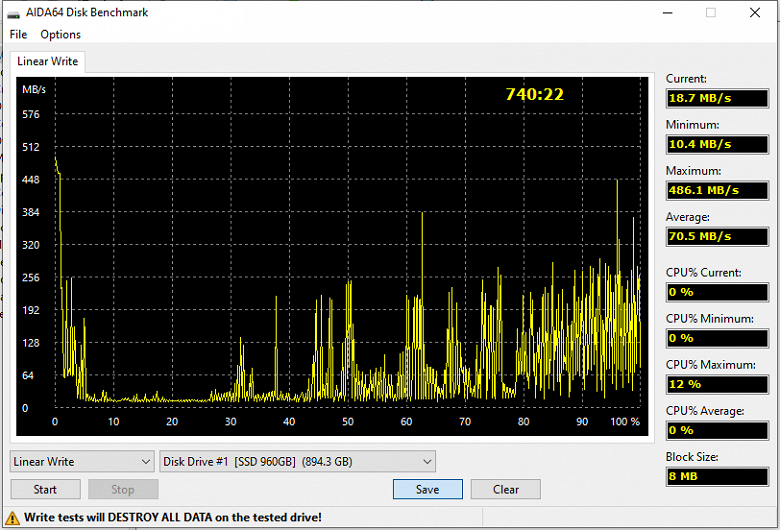Open the File menu
Image resolution: width=780 pixels, height=530 pixels.
(x=18, y=34)
